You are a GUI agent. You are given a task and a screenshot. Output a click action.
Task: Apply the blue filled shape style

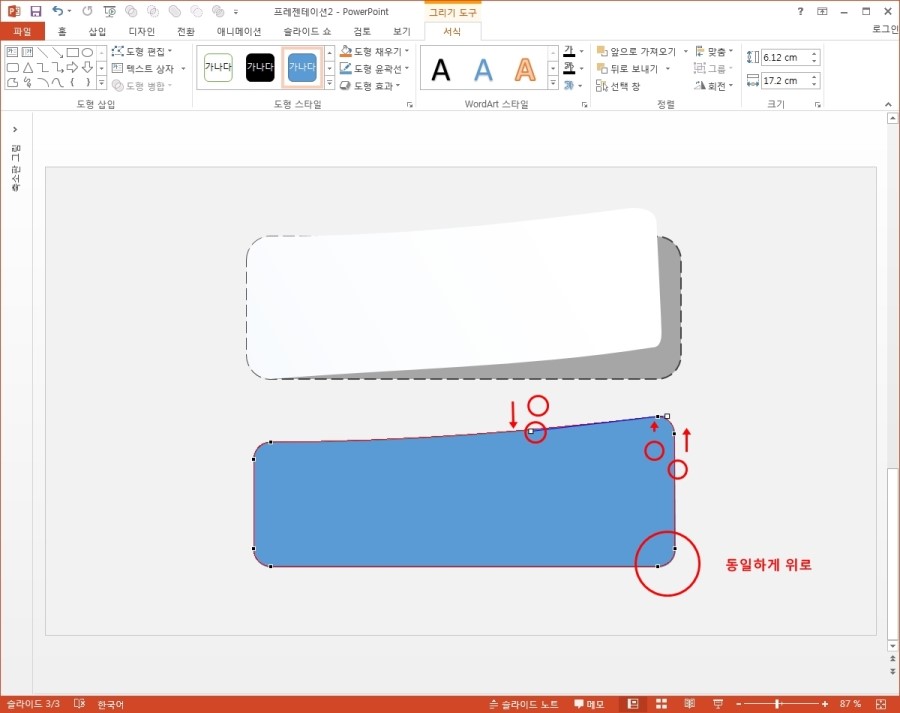[302, 68]
